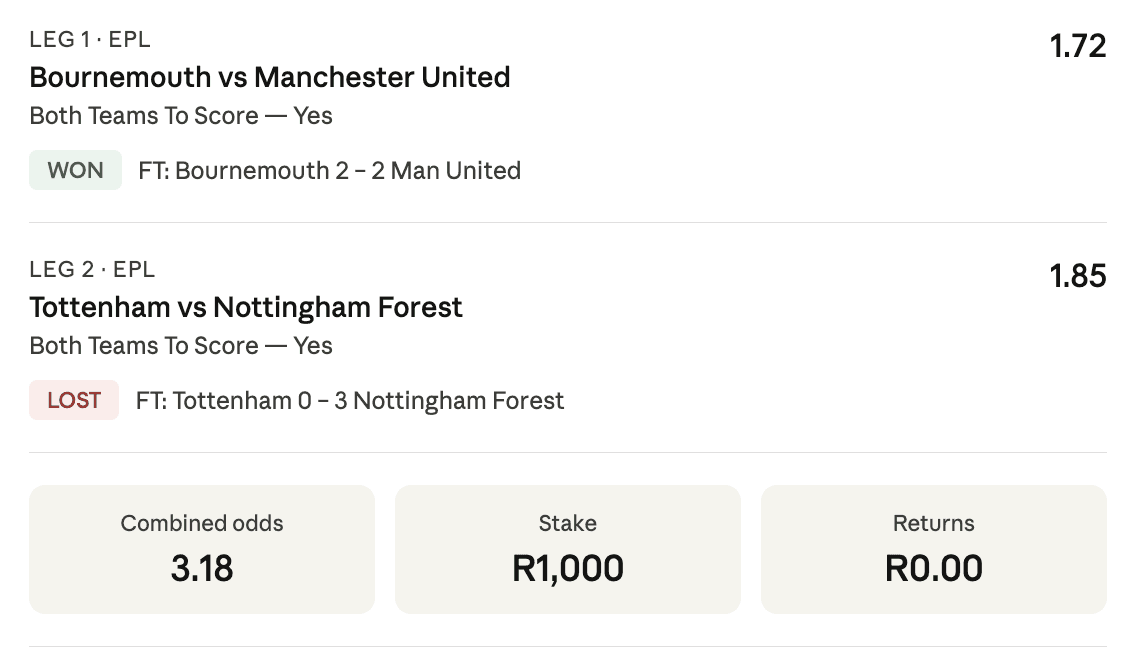Open the Bournemouth vs Manchester United match
Viewport: 1142px width, 662px height.
270,77
